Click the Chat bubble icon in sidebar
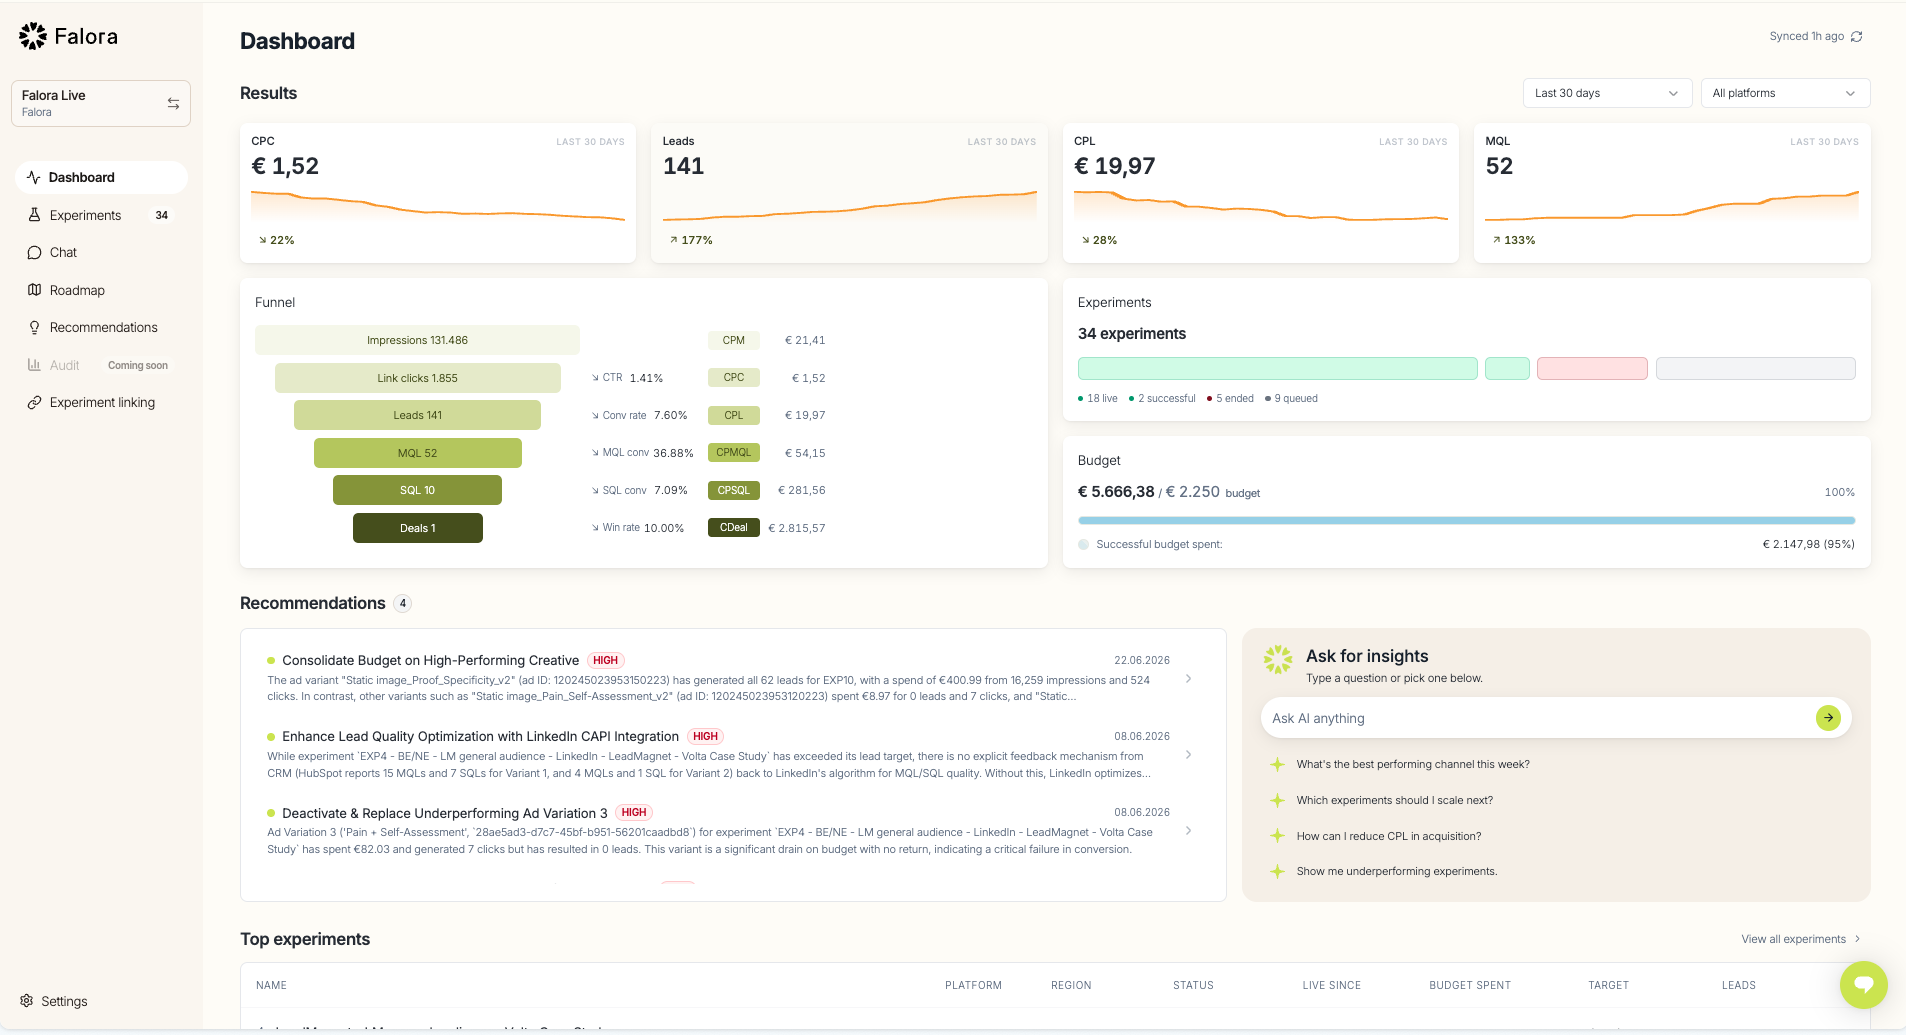Image resolution: width=1906 pixels, height=1035 pixels. click(x=34, y=252)
